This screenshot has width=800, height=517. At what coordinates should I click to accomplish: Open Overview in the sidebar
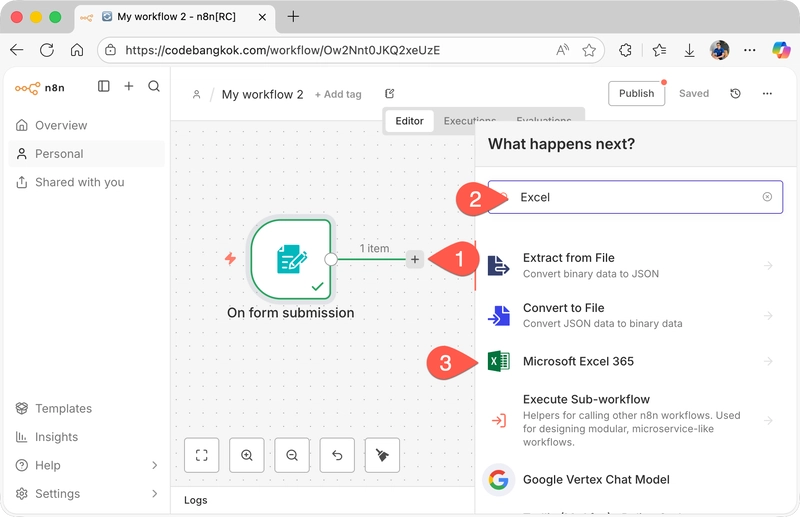pos(61,125)
